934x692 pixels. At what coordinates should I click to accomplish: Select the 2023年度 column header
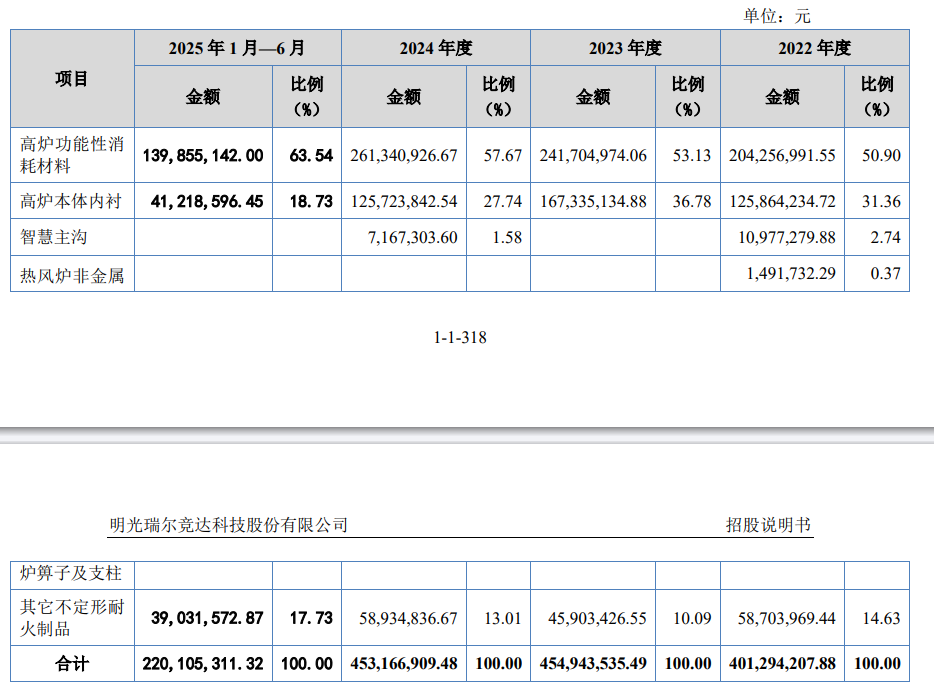tap(624, 48)
